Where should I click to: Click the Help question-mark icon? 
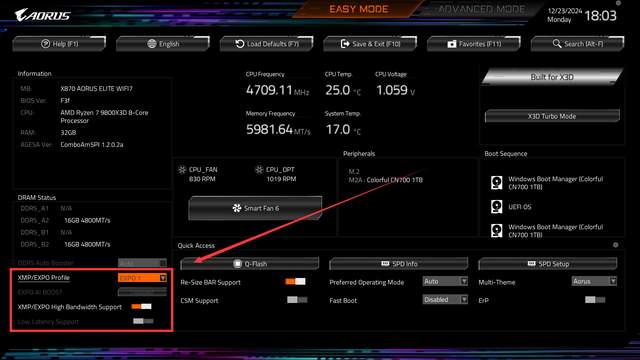pyautogui.click(x=45, y=44)
